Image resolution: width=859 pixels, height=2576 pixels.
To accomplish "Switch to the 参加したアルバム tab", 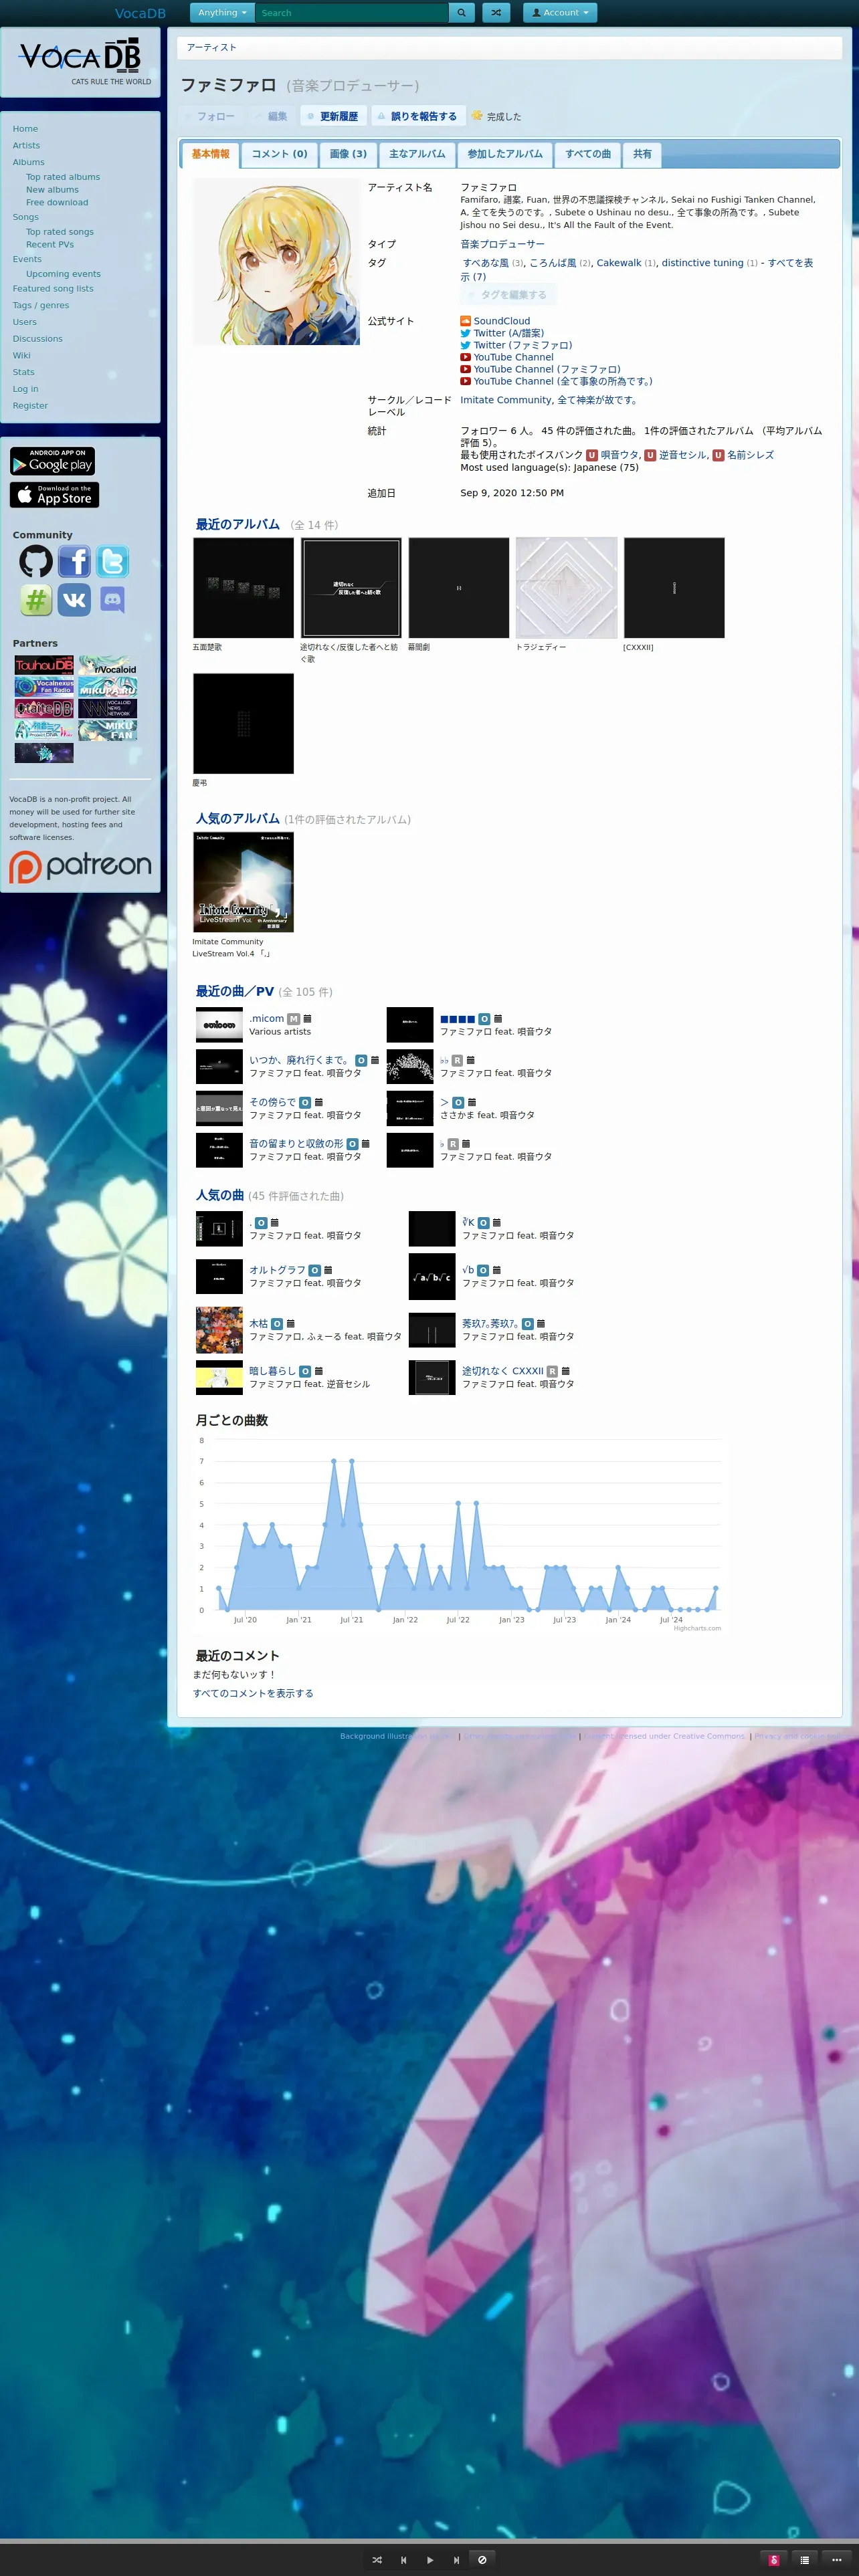I will click(505, 154).
